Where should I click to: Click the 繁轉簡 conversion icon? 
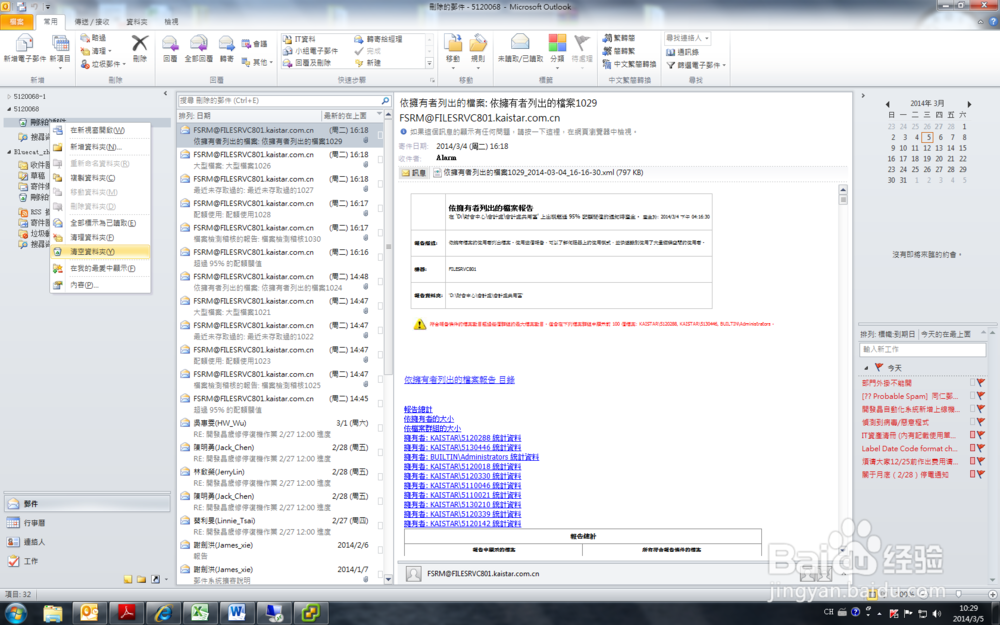607,38
